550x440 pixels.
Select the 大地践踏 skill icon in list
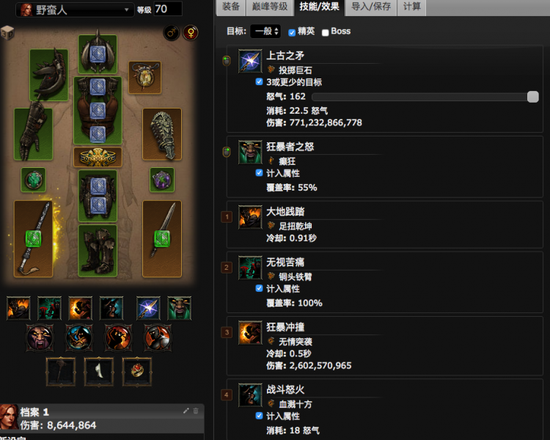click(x=250, y=217)
